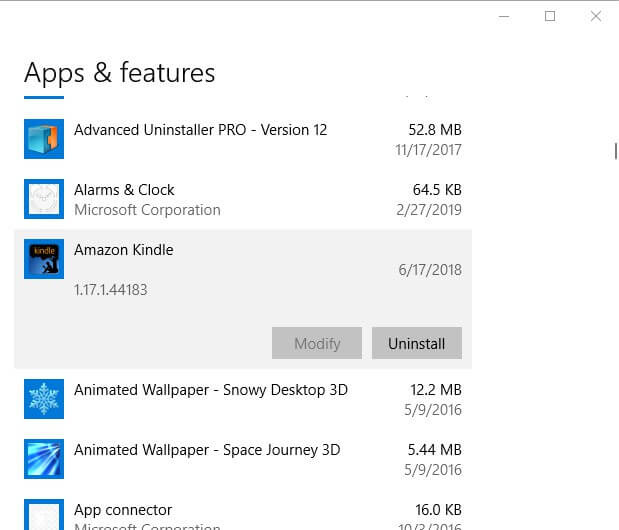Click Microsoft Corporation under Alarms & Clock
Viewport: 619px width, 530px height.
coord(147,210)
